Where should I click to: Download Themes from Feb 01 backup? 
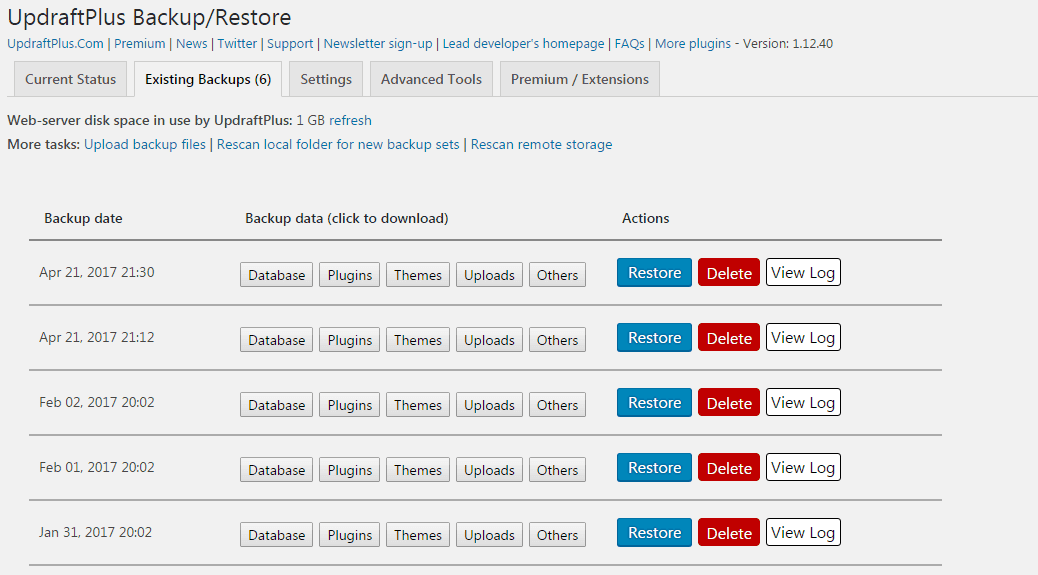click(418, 470)
